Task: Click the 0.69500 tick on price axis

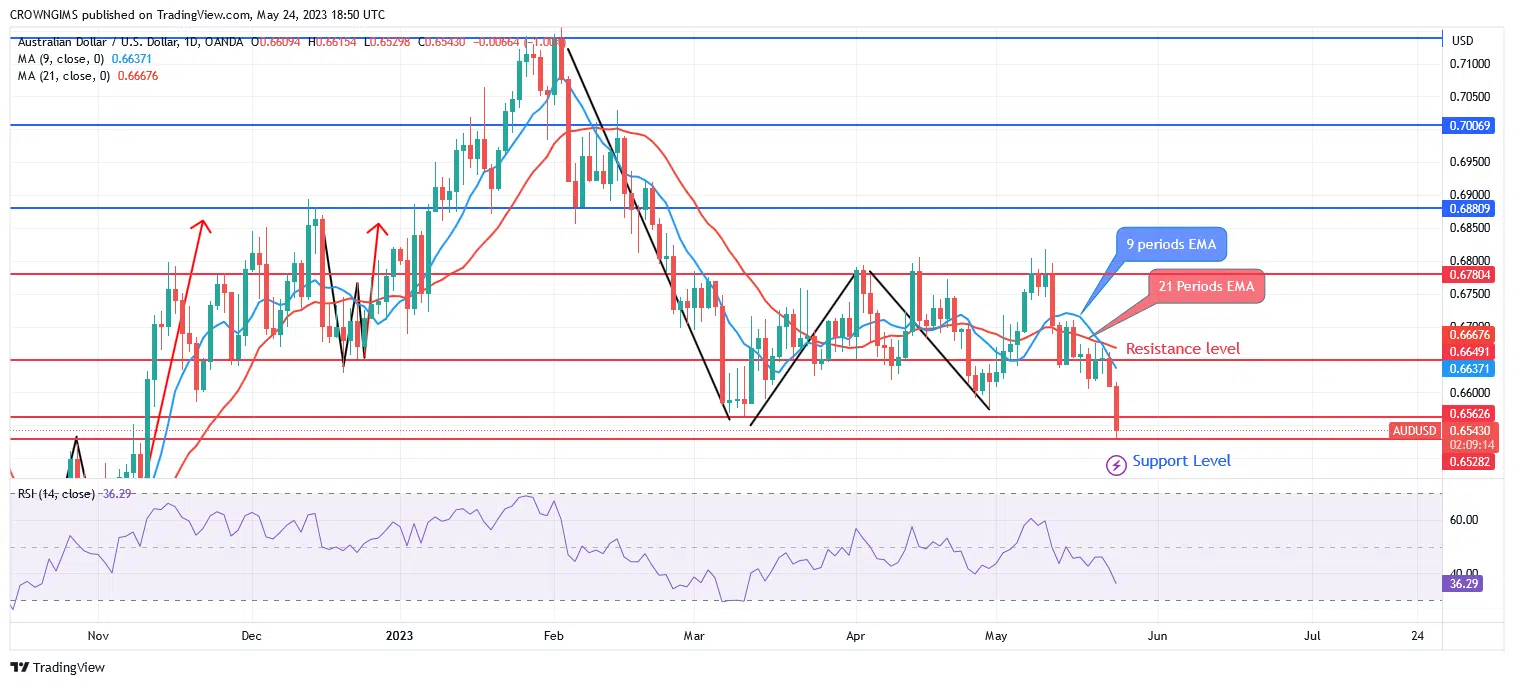Action: [x=1469, y=162]
